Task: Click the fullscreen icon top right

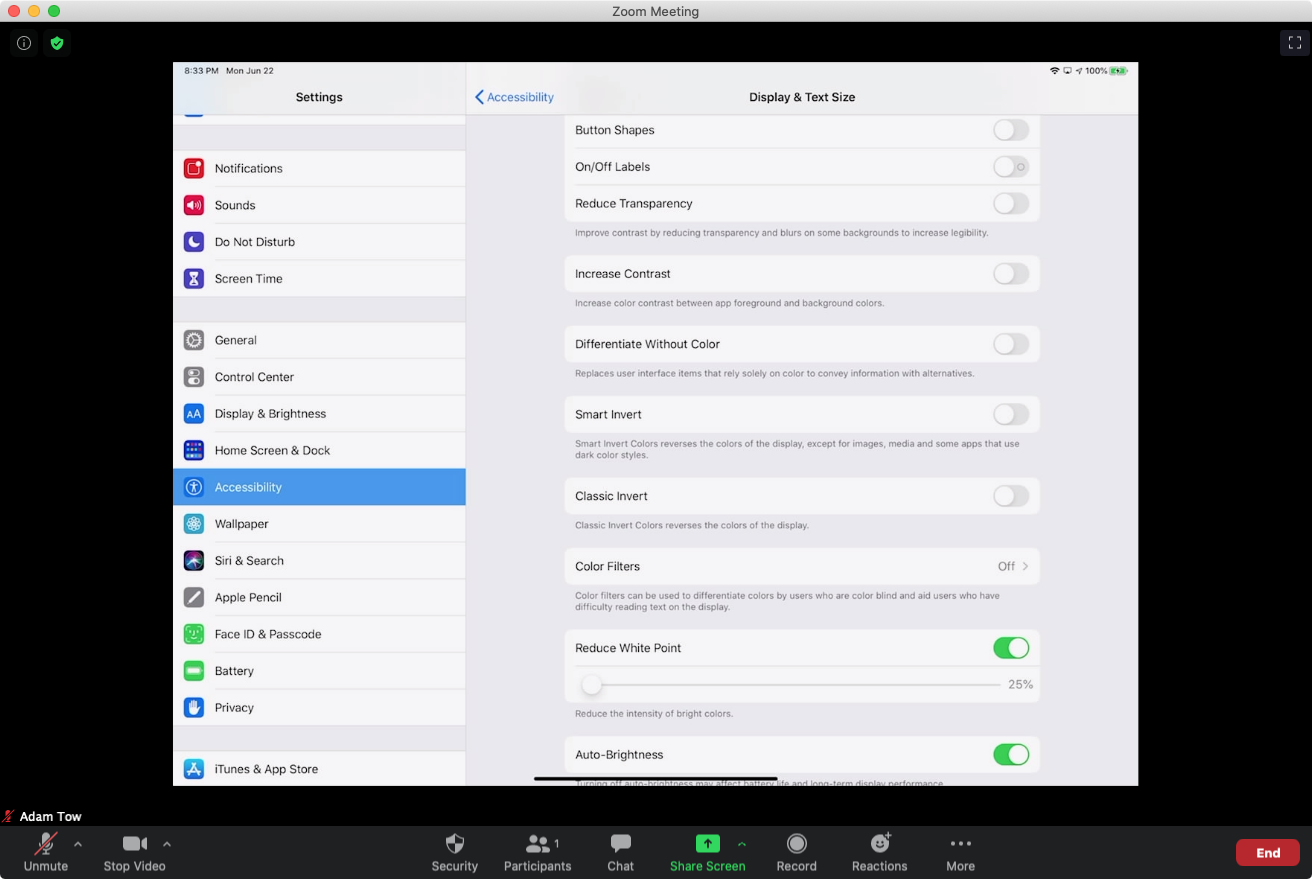Action: (1294, 43)
